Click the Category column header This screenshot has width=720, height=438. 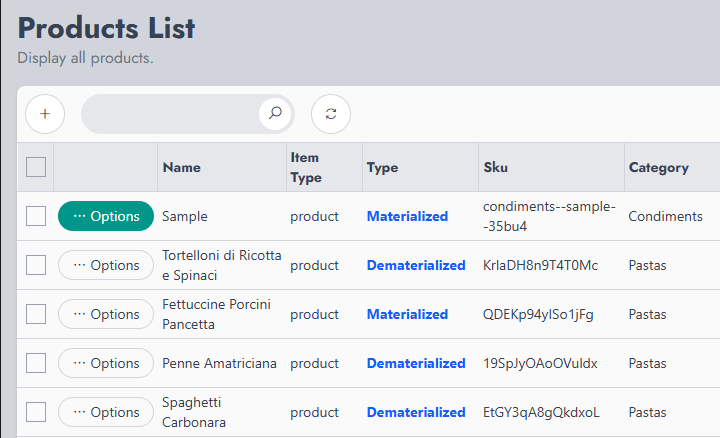[659, 168]
